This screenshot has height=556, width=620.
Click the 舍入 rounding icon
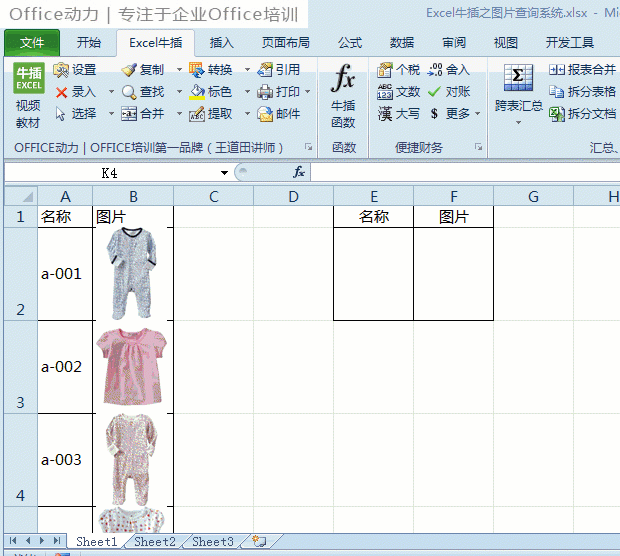pyautogui.click(x=435, y=70)
